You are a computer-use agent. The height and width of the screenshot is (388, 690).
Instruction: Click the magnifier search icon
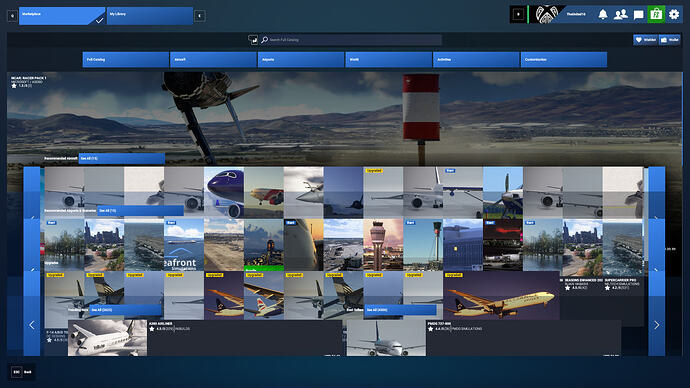(x=264, y=40)
